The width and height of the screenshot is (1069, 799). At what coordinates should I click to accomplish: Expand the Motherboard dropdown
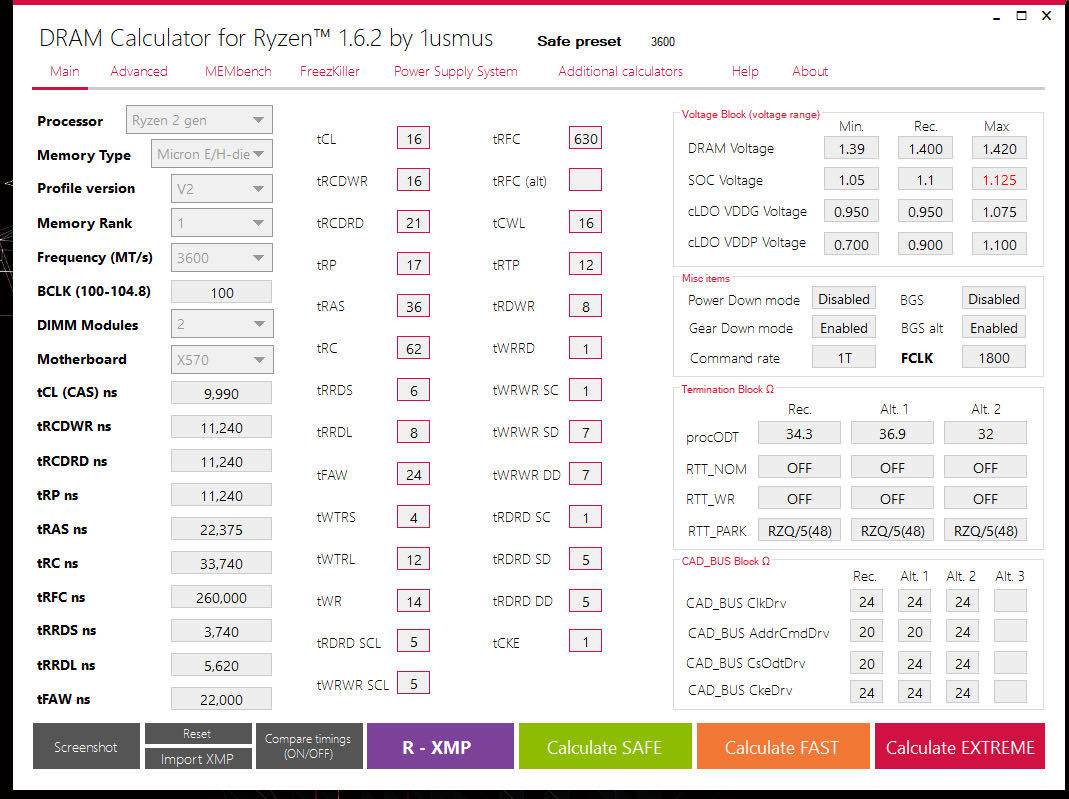click(222, 359)
